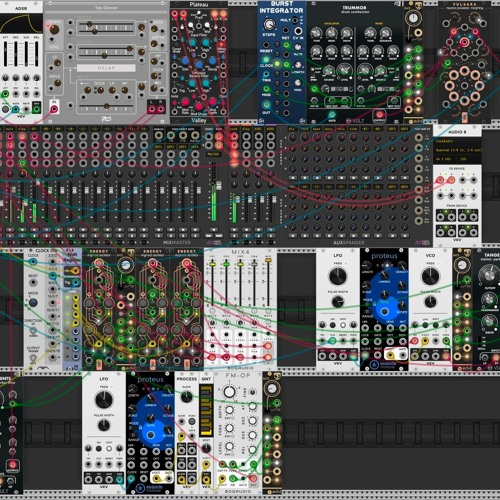
Task: Click bottom-row Proteus large blue button
Action: coord(150,435)
